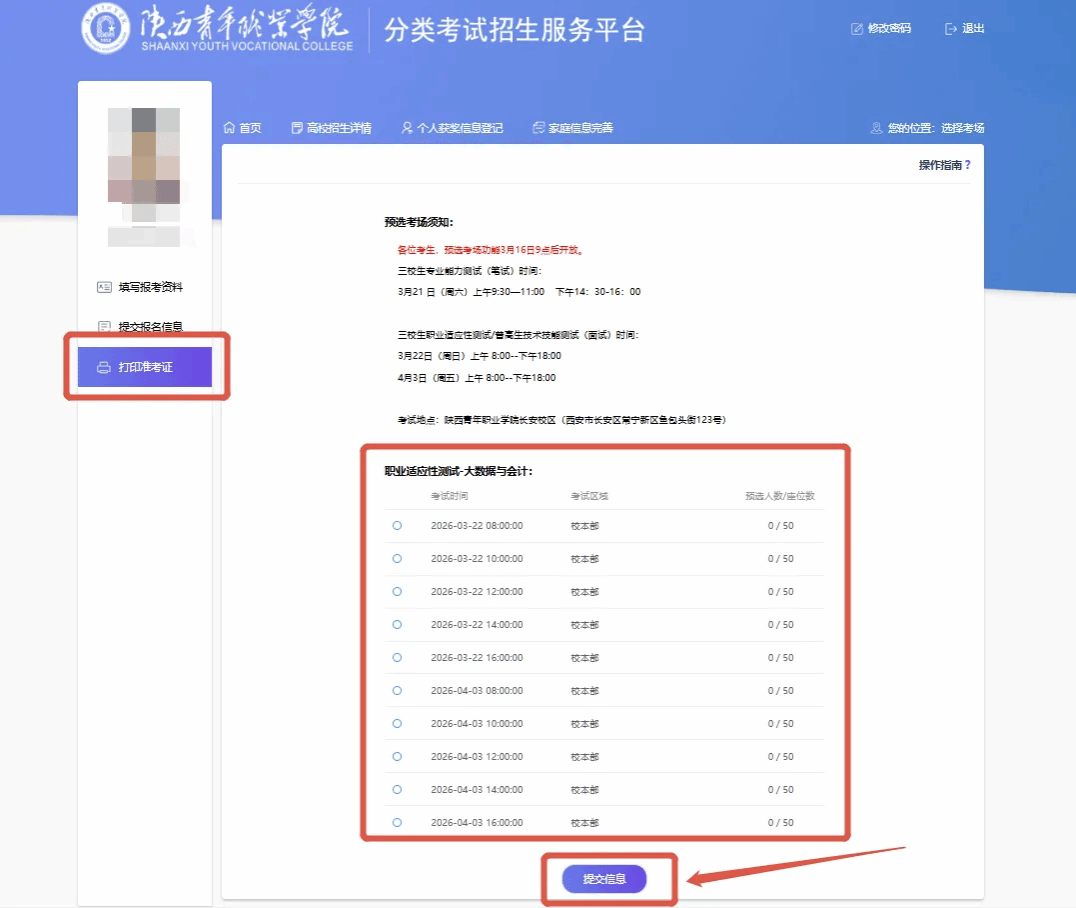This screenshot has height=908, width=1076.
Task: Pick the 2026-04-03 16:00:00 exam slot radio
Action: 397,822
